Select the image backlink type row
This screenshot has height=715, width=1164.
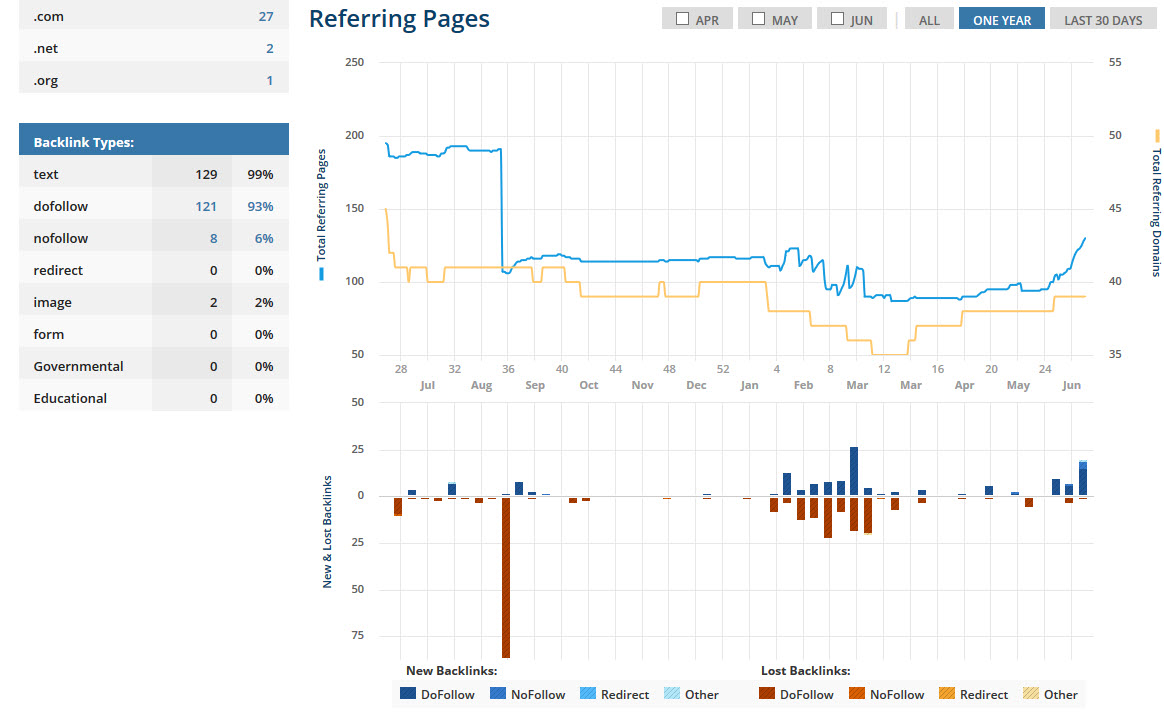click(154, 302)
